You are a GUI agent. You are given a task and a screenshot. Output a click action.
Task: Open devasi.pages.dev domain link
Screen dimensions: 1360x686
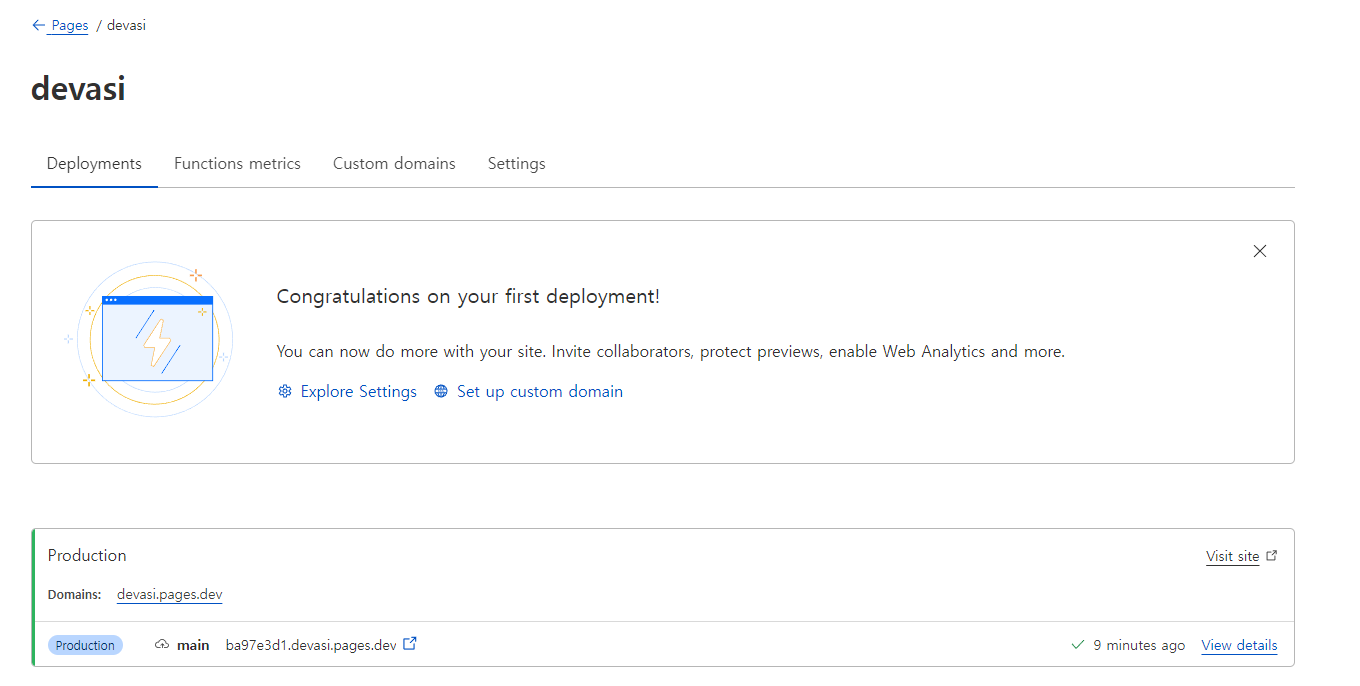(169, 594)
